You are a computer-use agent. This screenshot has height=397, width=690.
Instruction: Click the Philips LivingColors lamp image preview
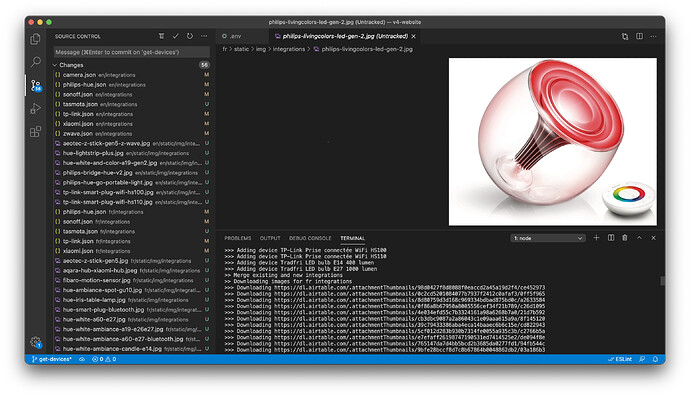click(x=553, y=142)
